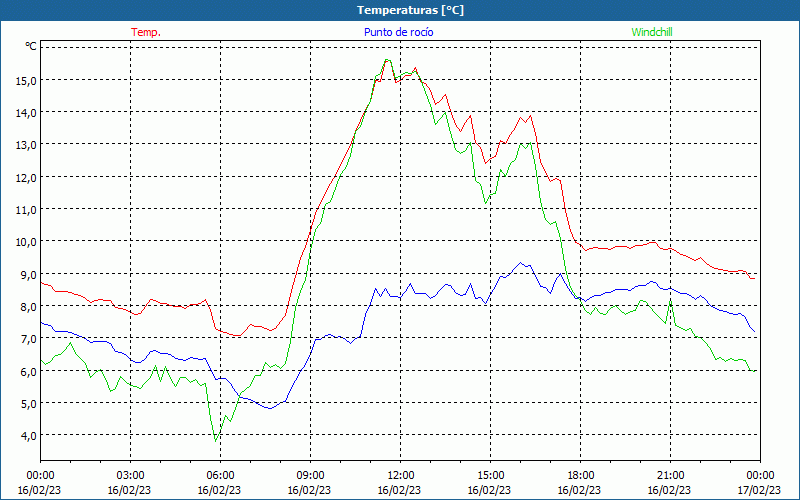The image size is (800, 500).
Task: Click the 7,0 y-axis value
Action: (29, 338)
